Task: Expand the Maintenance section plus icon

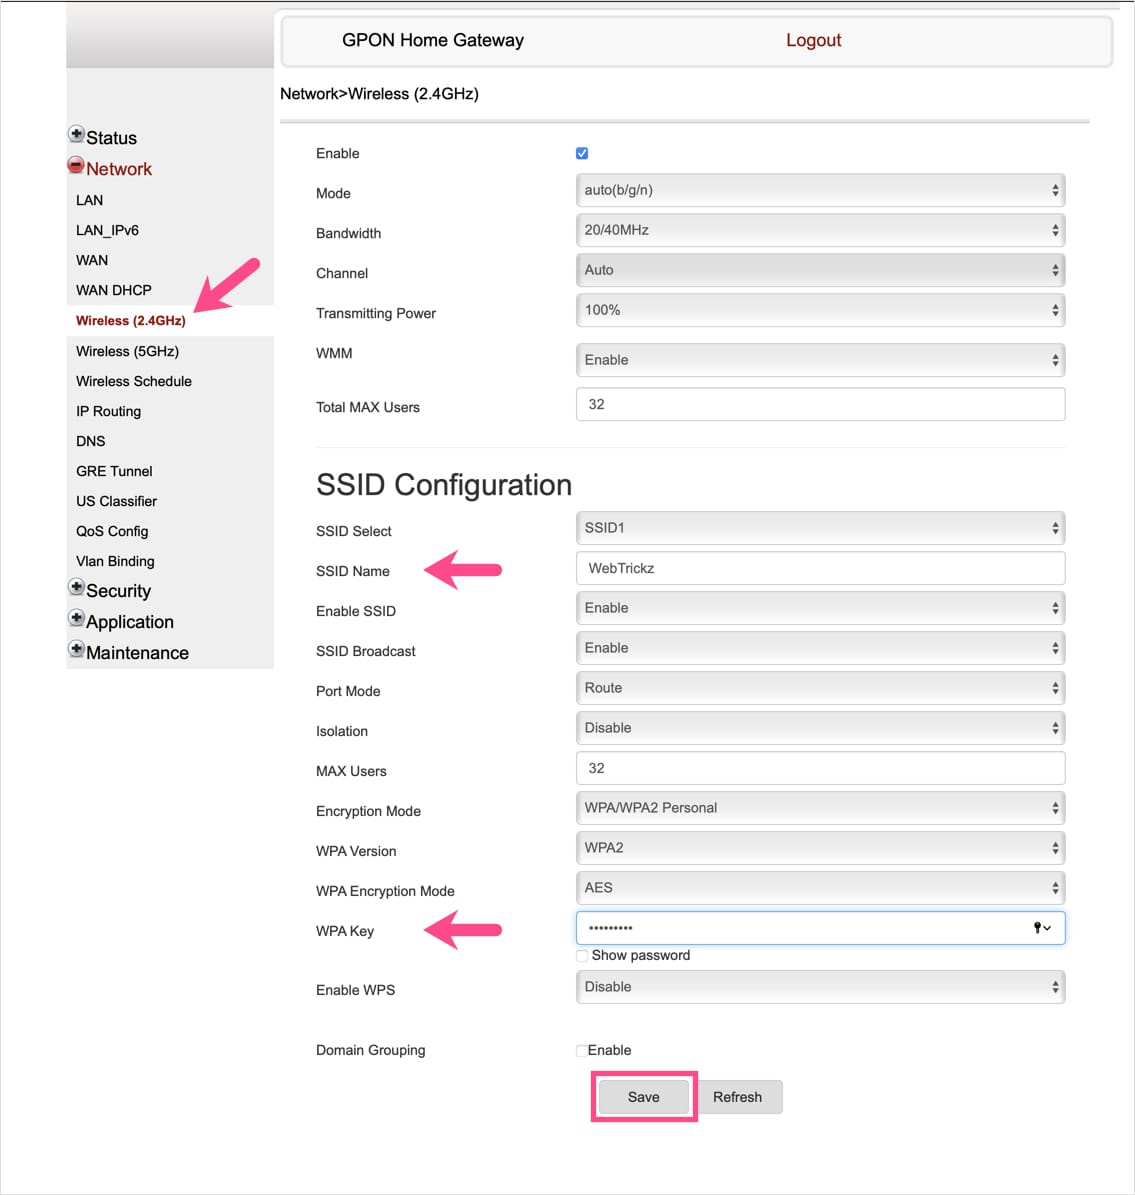Action: point(76,649)
